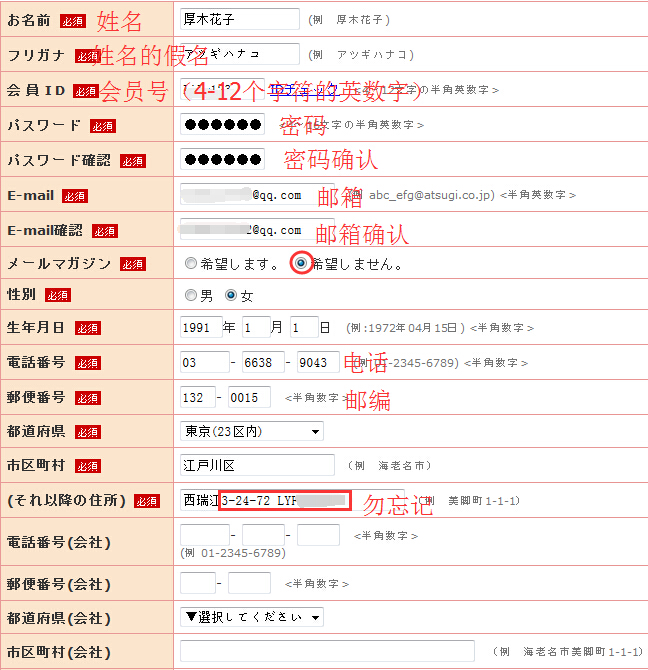This screenshot has width=648, height=670.
Task: Select the 希望しません mail magazine option
Action: (300, 264)
